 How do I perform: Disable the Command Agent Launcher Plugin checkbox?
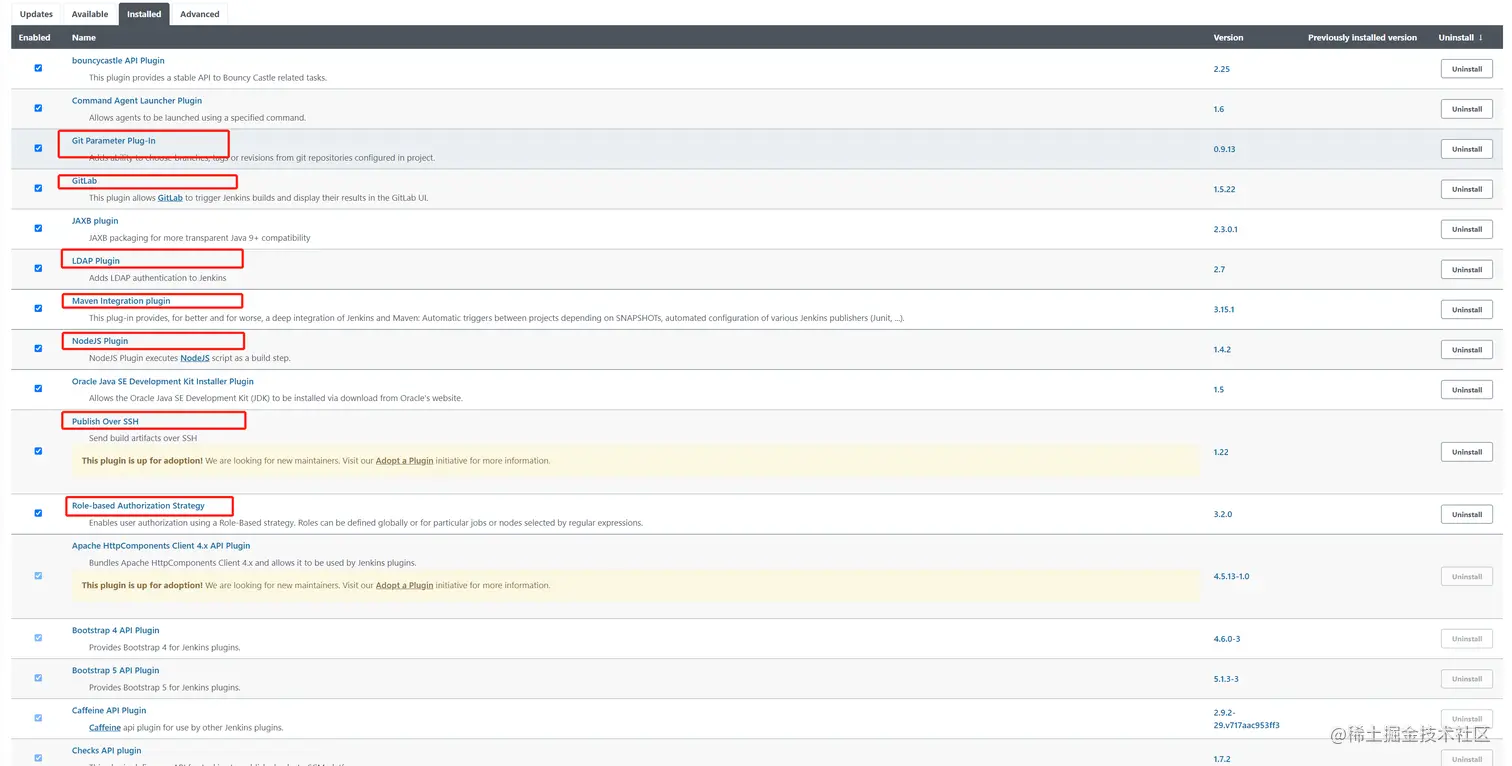coord(38,108)
